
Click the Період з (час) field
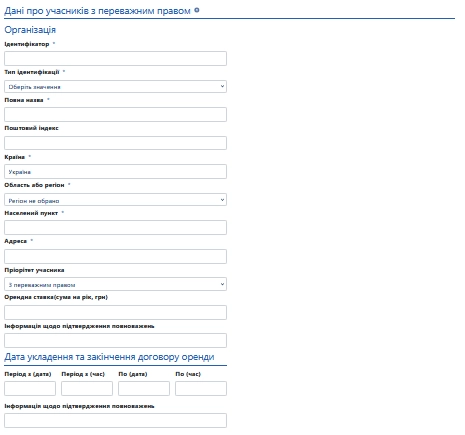pos(87,388)
